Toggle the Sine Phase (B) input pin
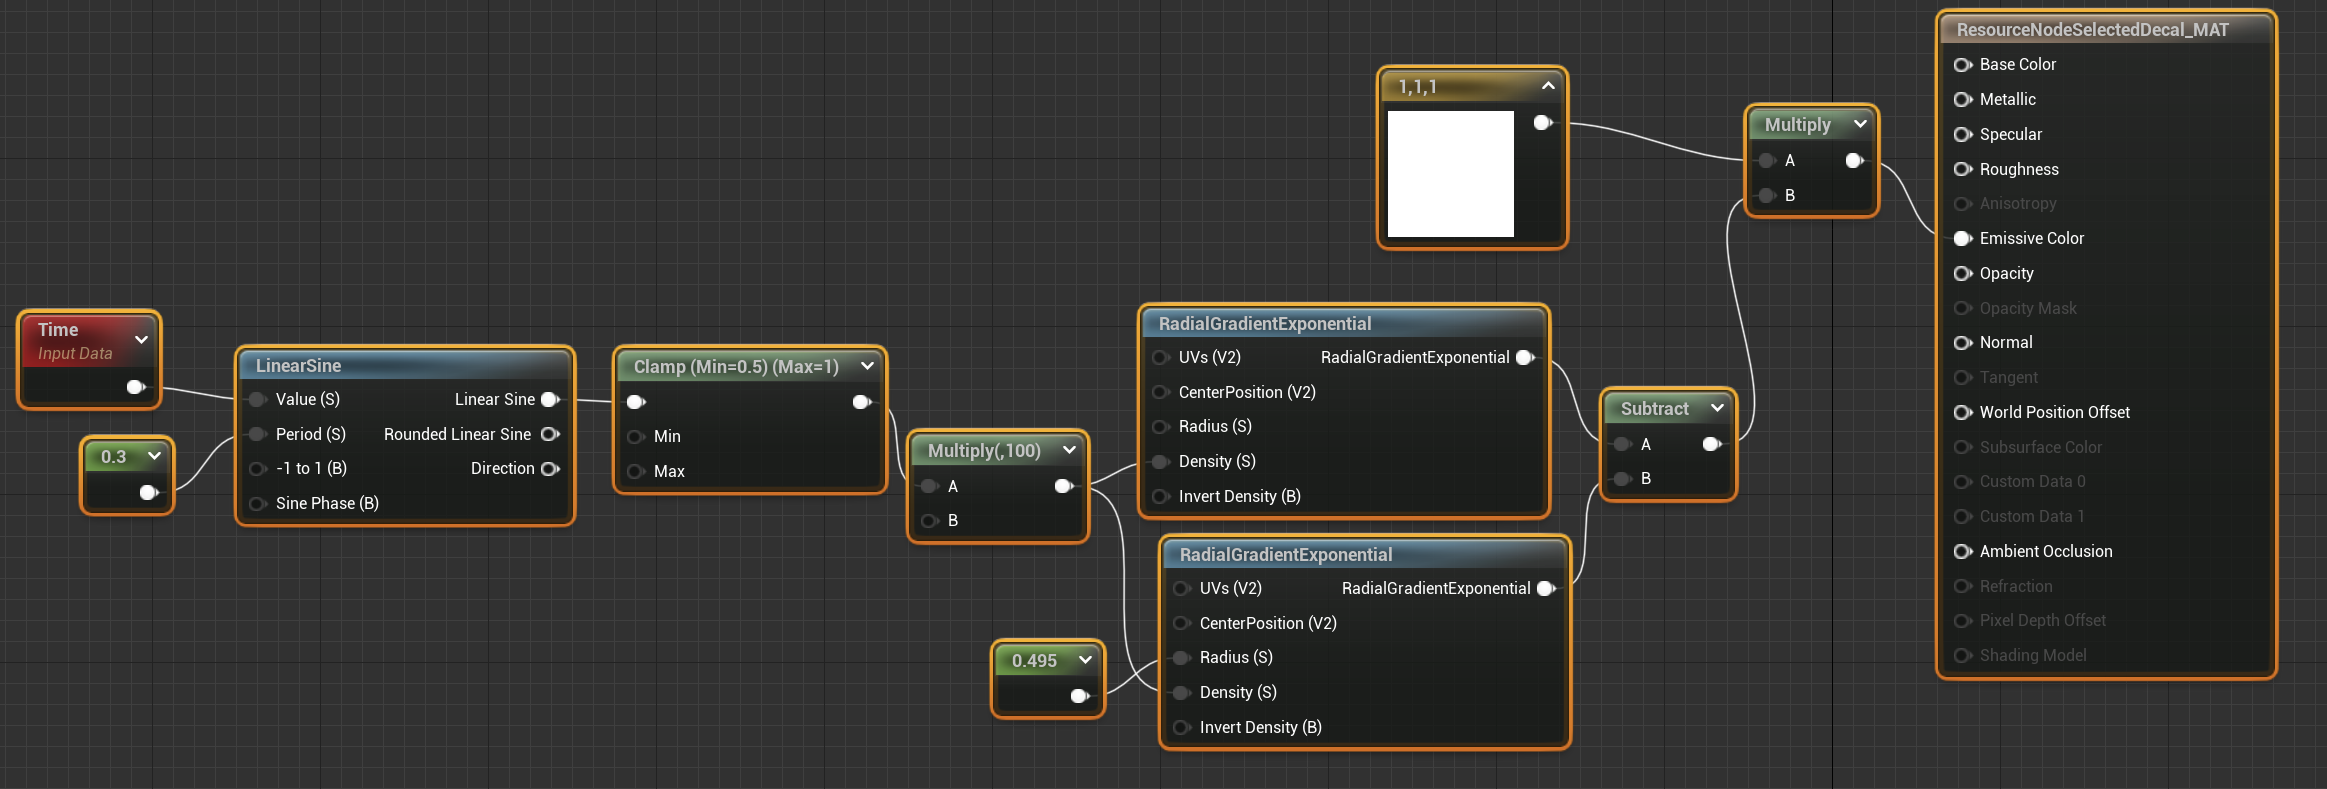Viewport: 2327px width, 789px height. 257,503
